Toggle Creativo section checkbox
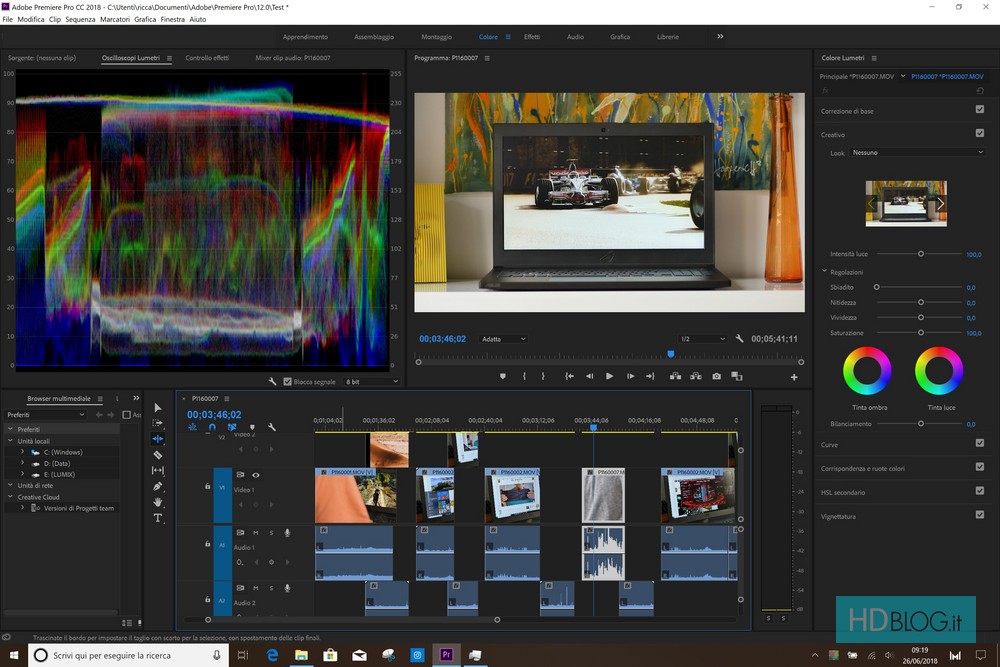This screenshot has height=667, width=1000. tap(980, 133)
